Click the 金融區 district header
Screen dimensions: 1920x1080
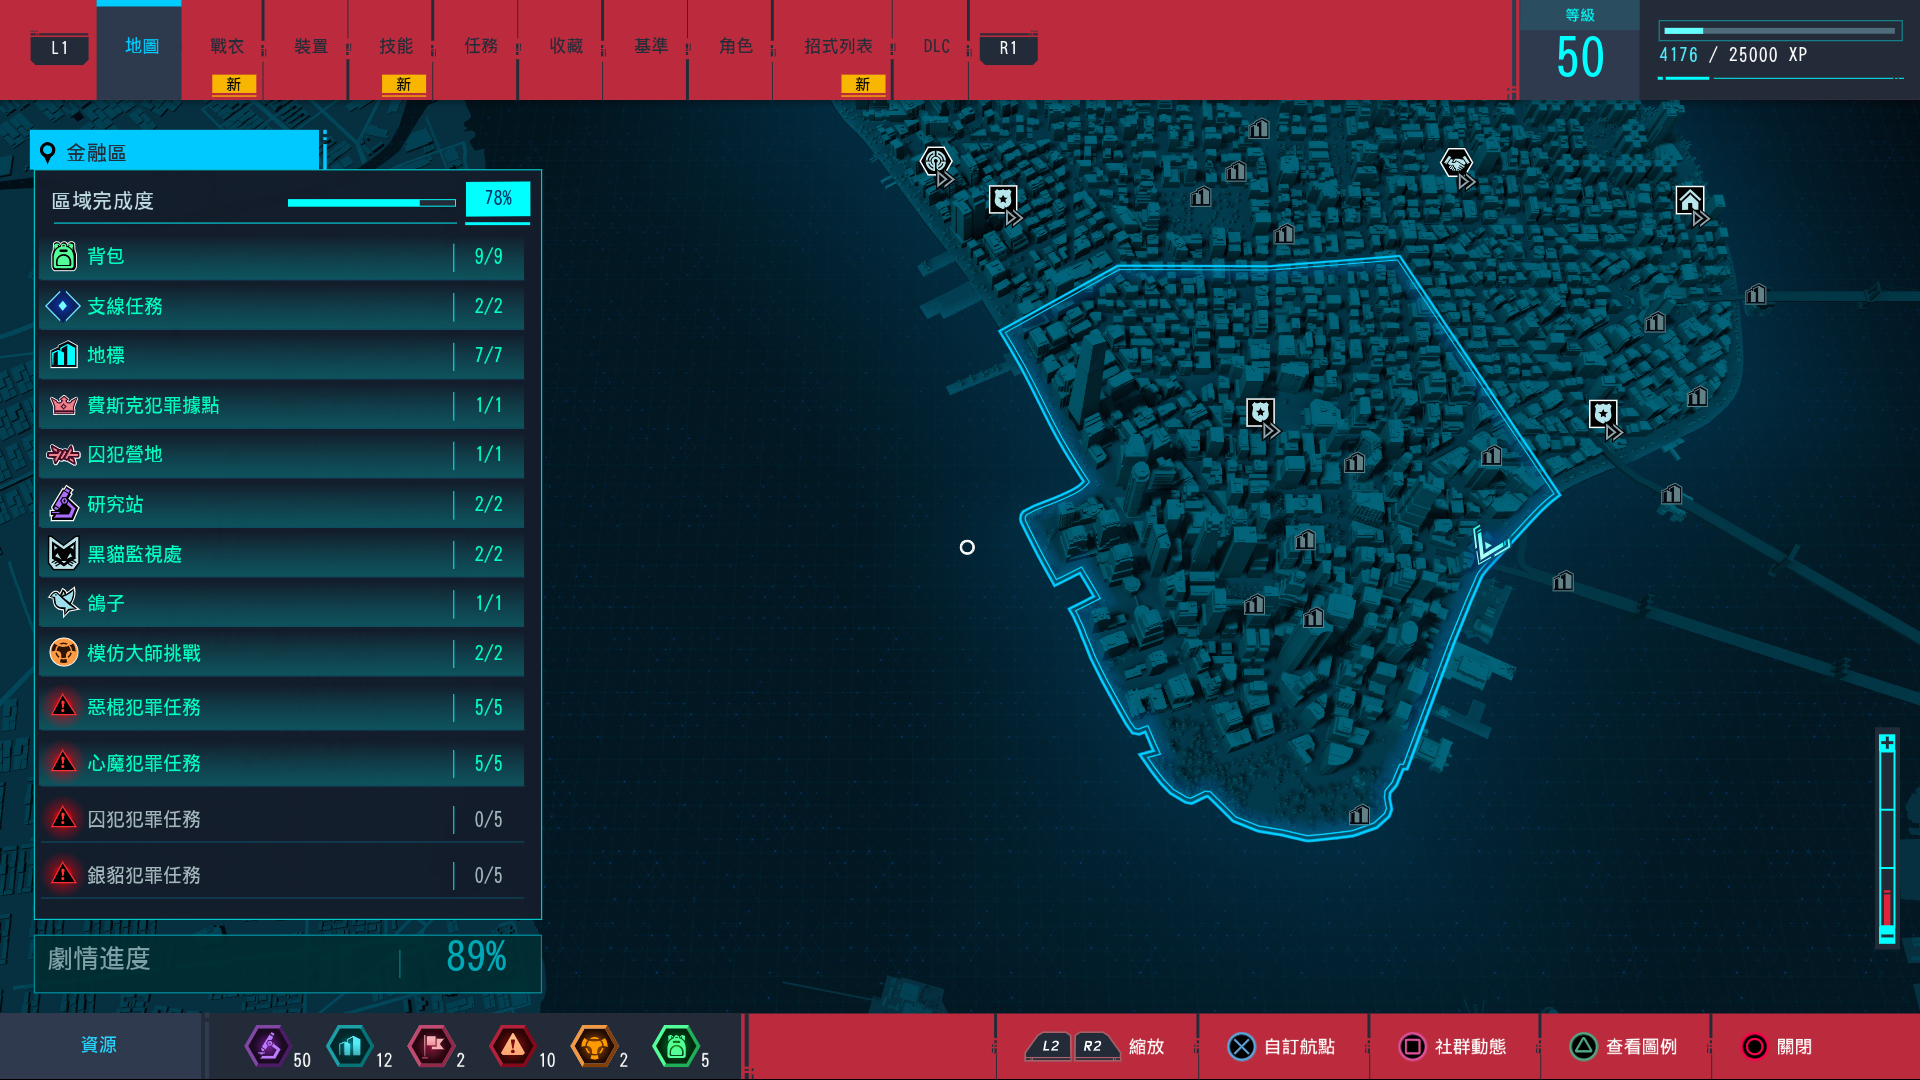click(x=175, y=153)
